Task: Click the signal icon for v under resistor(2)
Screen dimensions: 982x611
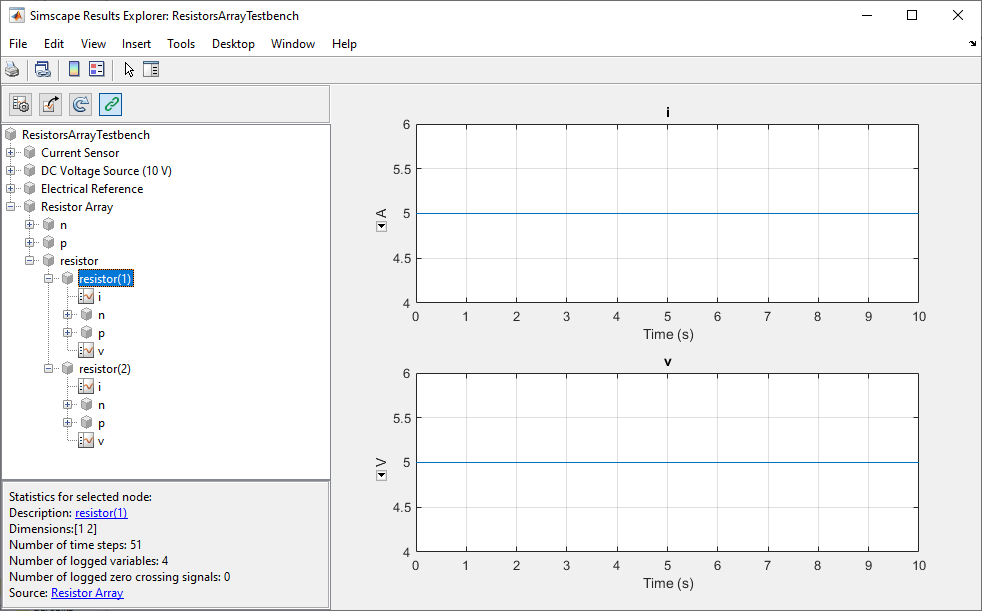Action: (x=86, y=441)
